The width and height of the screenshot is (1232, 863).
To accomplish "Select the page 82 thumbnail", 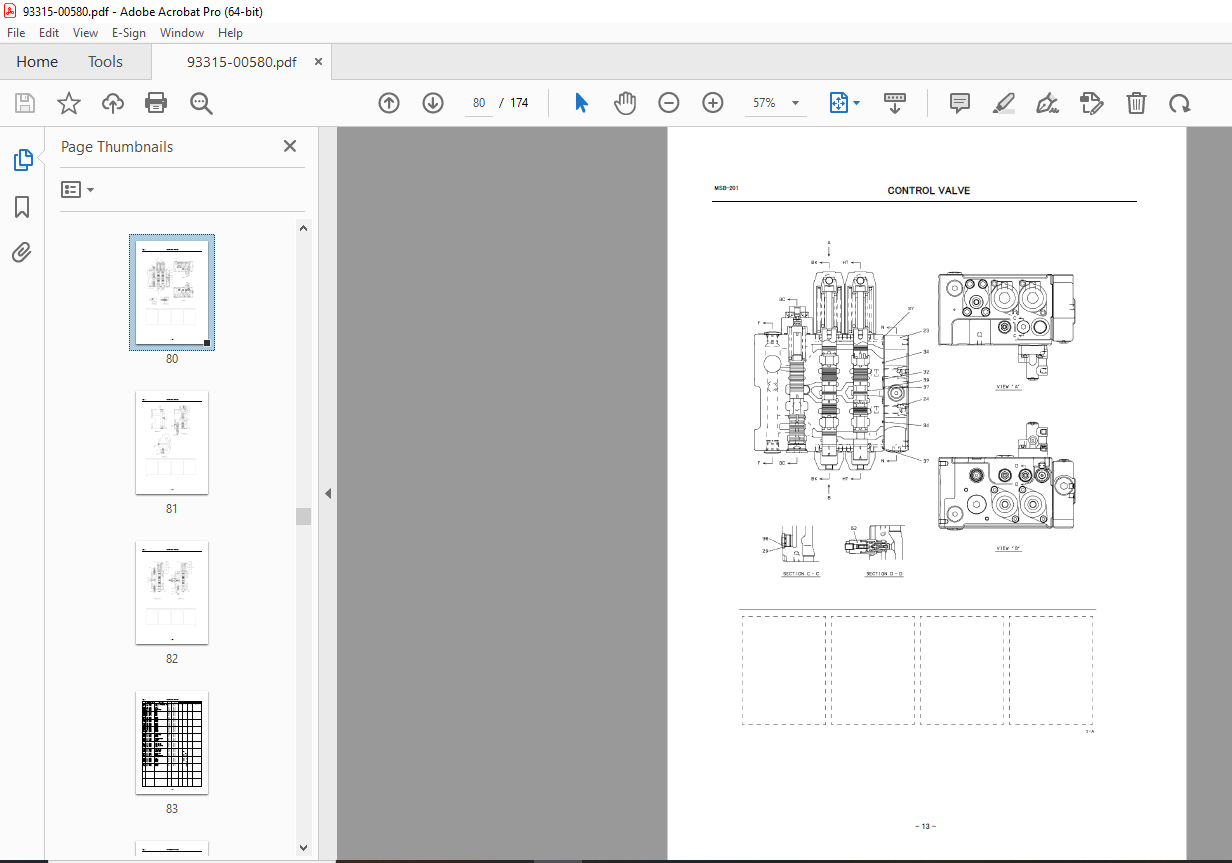I will click(x=172, y=593).
